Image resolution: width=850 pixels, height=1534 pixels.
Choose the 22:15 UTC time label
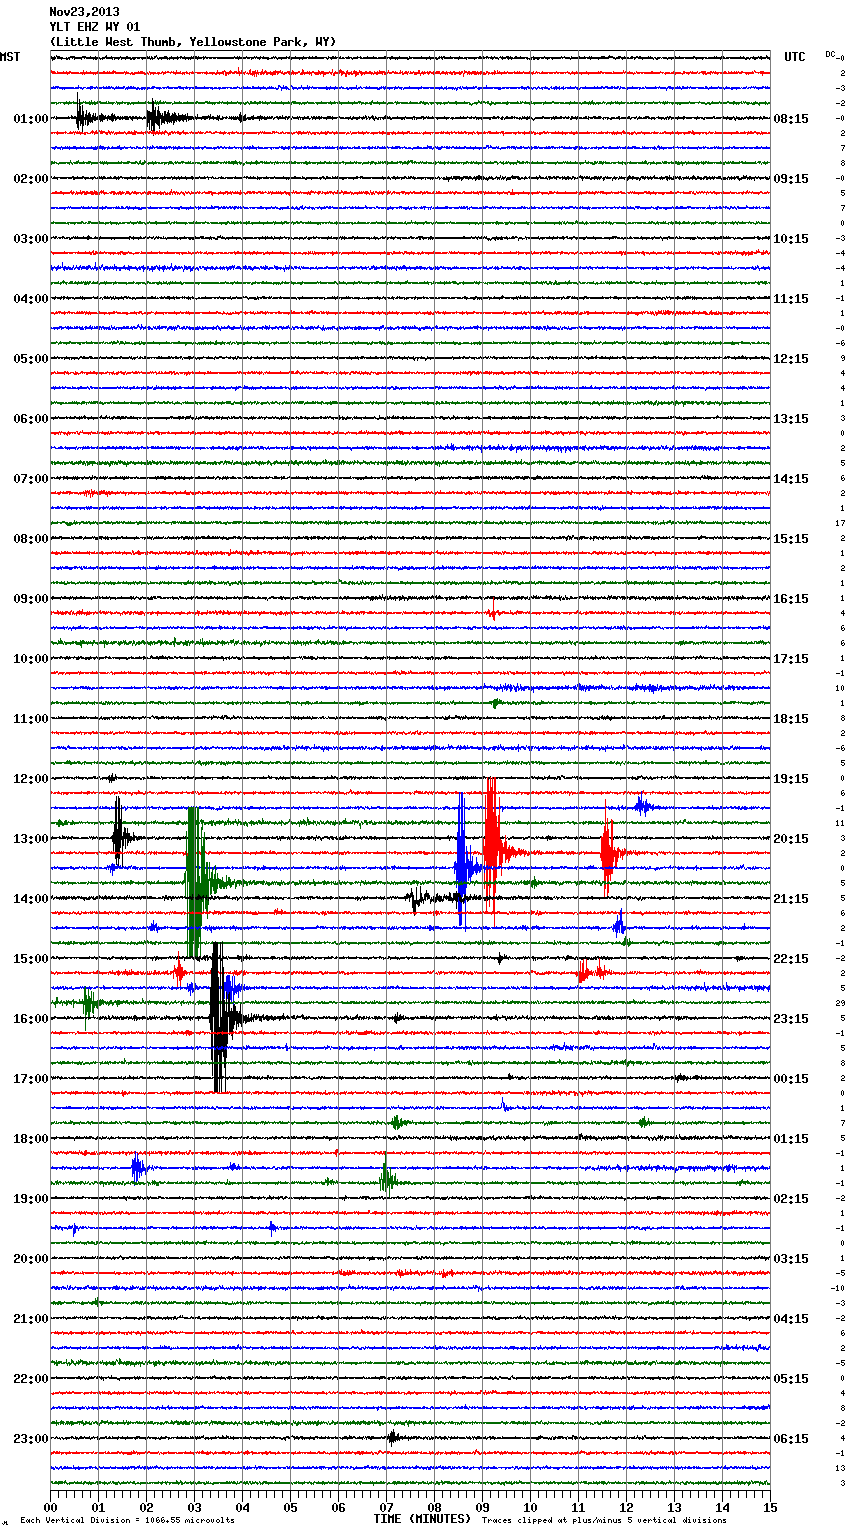click(791, 959)
